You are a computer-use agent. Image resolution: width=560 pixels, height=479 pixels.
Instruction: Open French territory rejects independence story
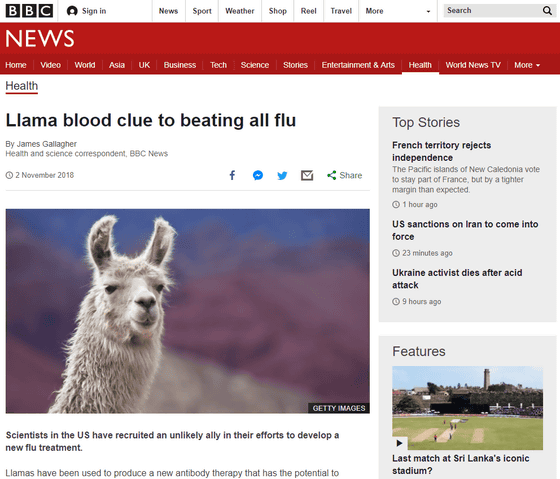(x=441, y=151)
